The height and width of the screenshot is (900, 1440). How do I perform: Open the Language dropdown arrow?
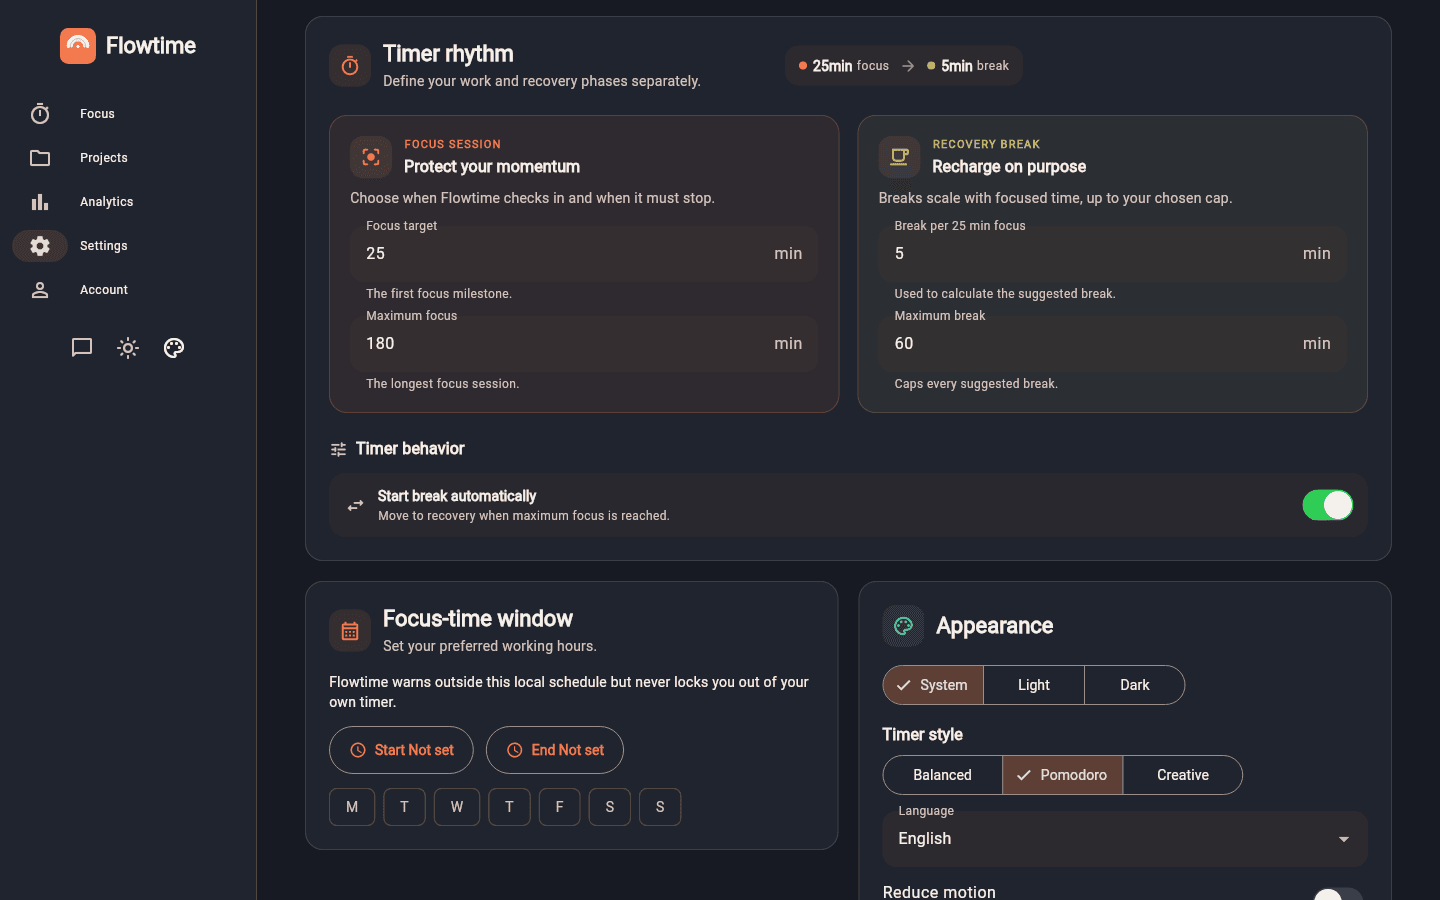tap(1344, 839)
